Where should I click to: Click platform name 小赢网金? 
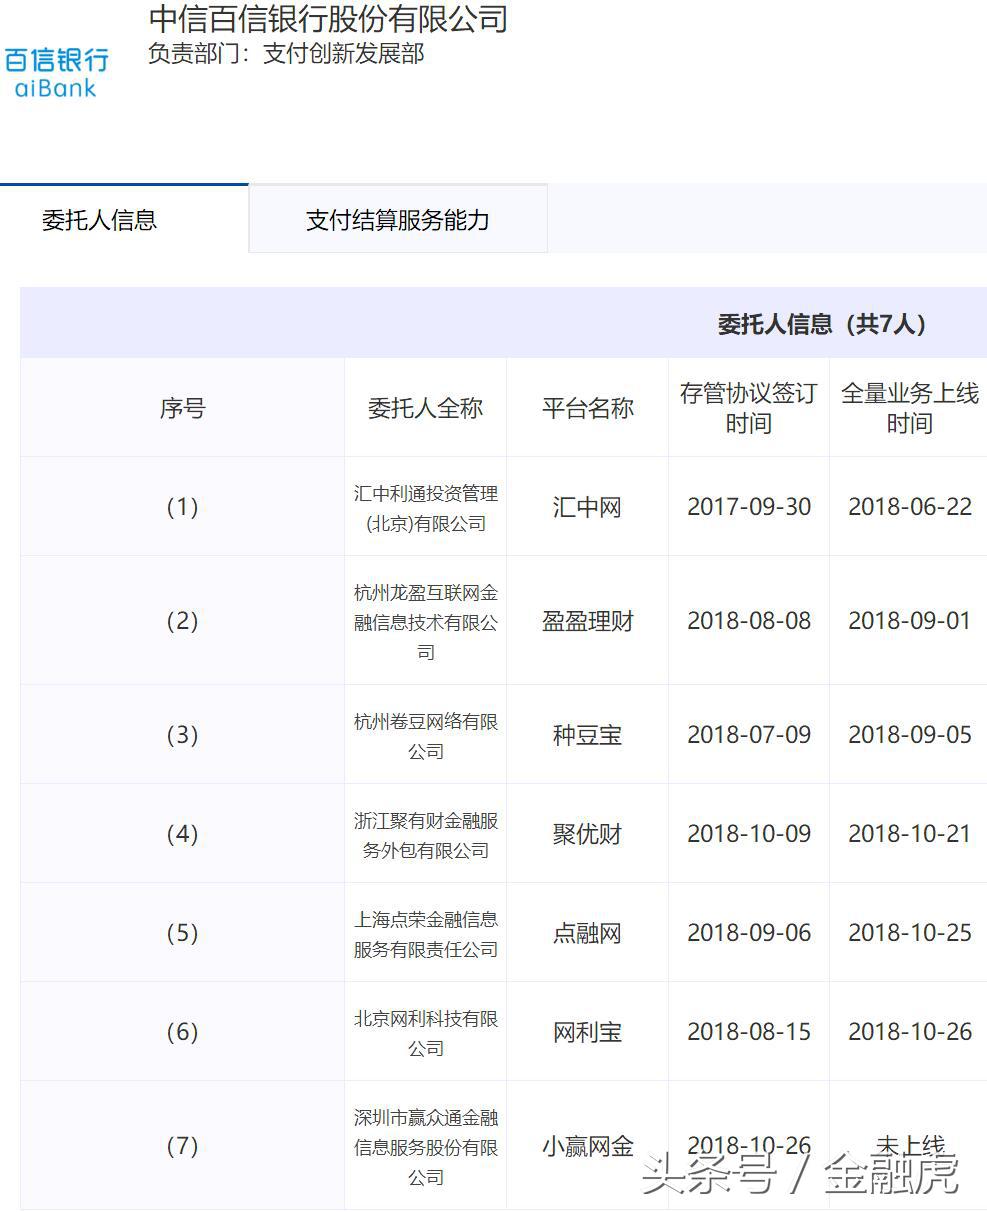tap(588, 1146)
